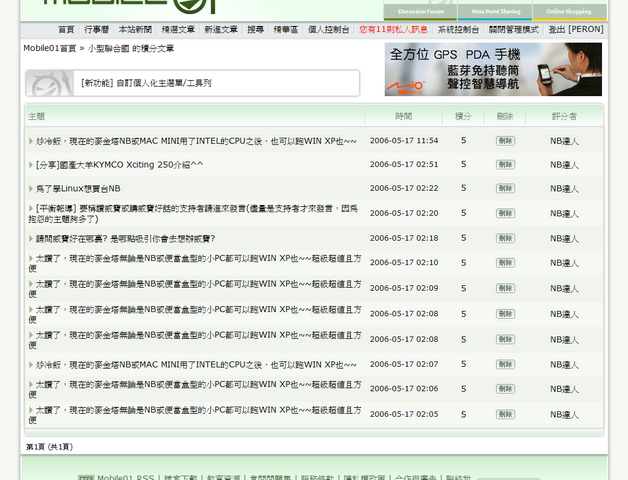Open the 自訂個人化主選單/工具列 new feature announcement

pos(146,83)
